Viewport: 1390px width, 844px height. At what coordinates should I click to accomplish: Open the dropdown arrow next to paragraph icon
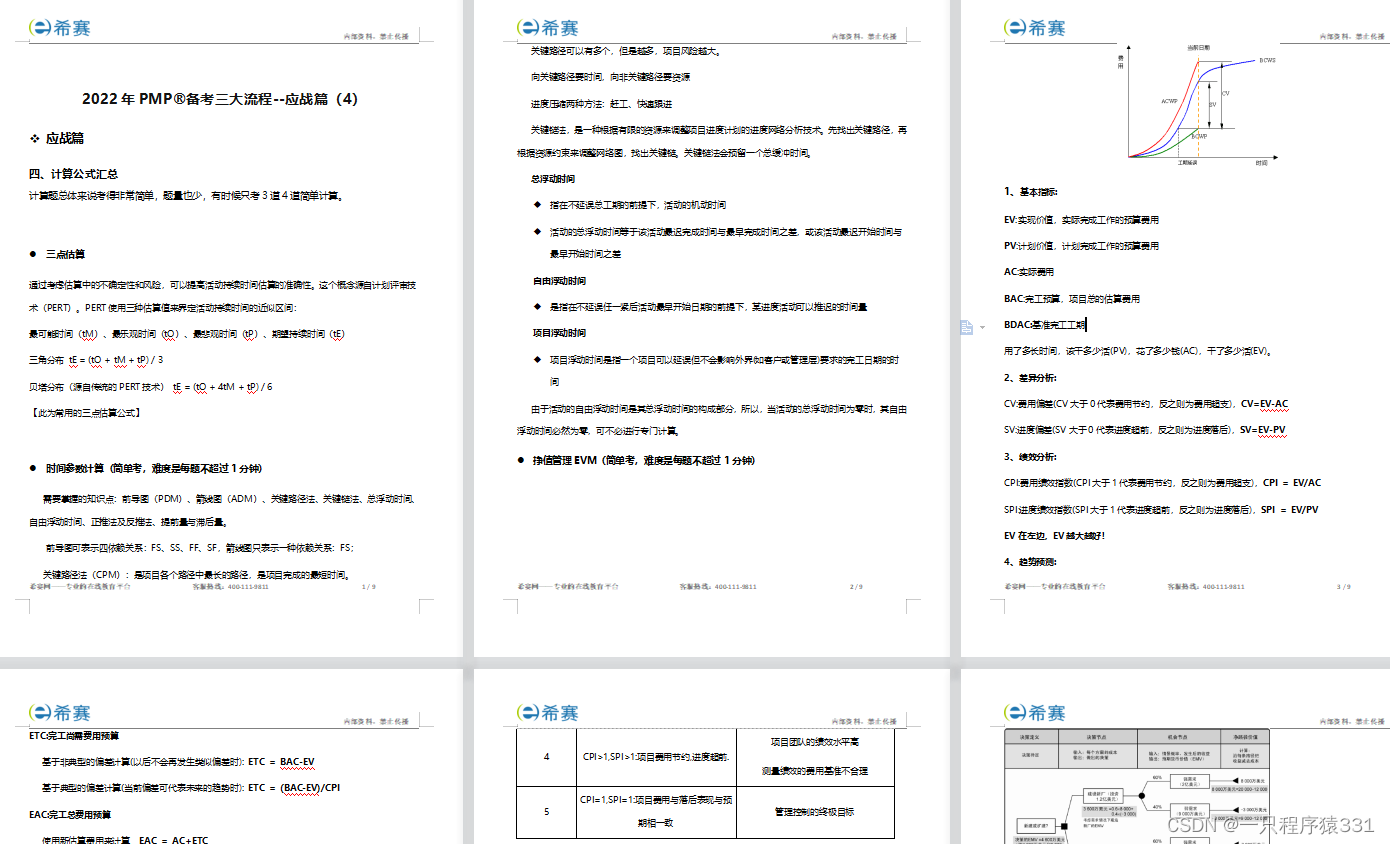982,328
